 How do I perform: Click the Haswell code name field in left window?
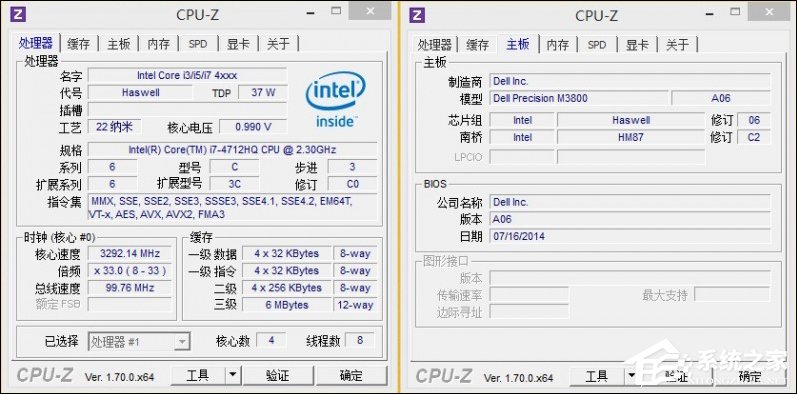pyautogui.click(x=140, y=93)
